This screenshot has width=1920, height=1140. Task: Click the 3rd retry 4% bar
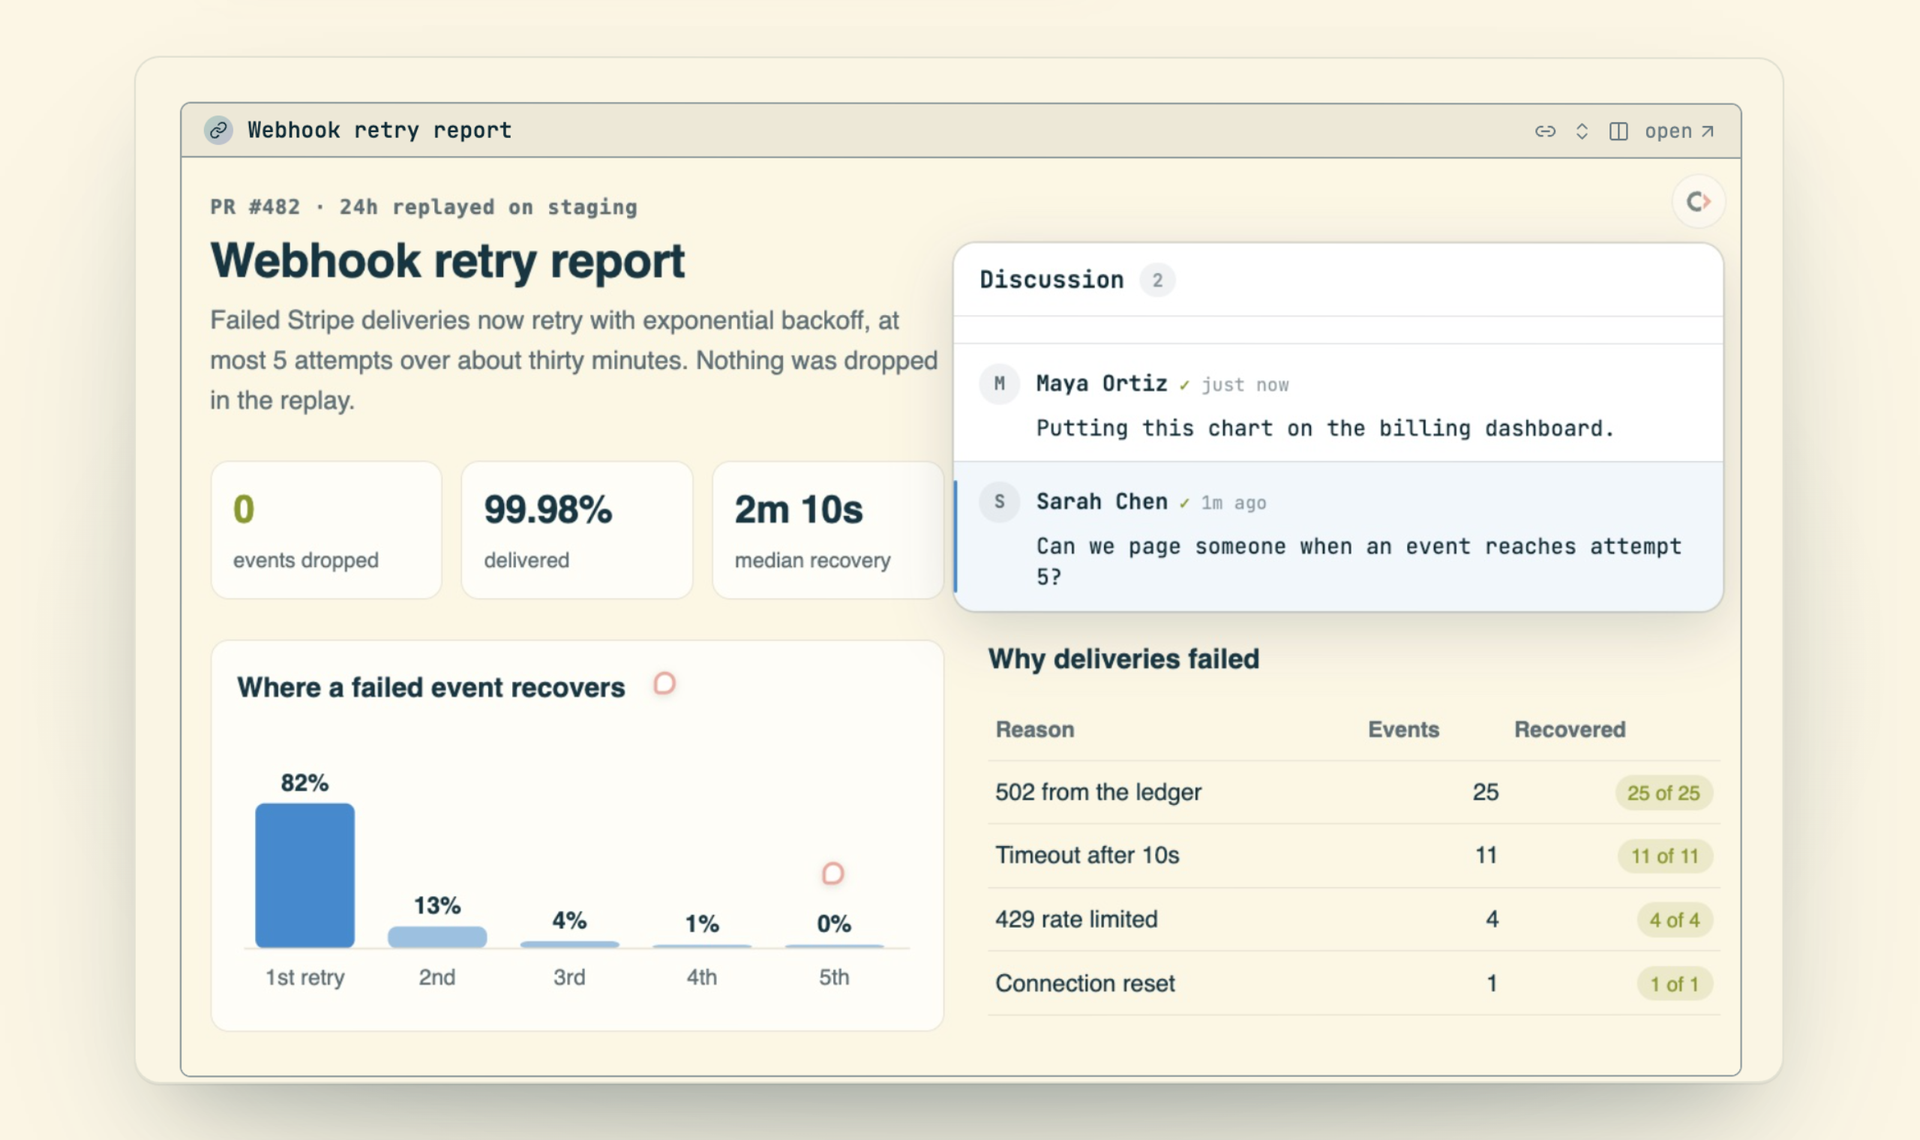click(569, 944)
